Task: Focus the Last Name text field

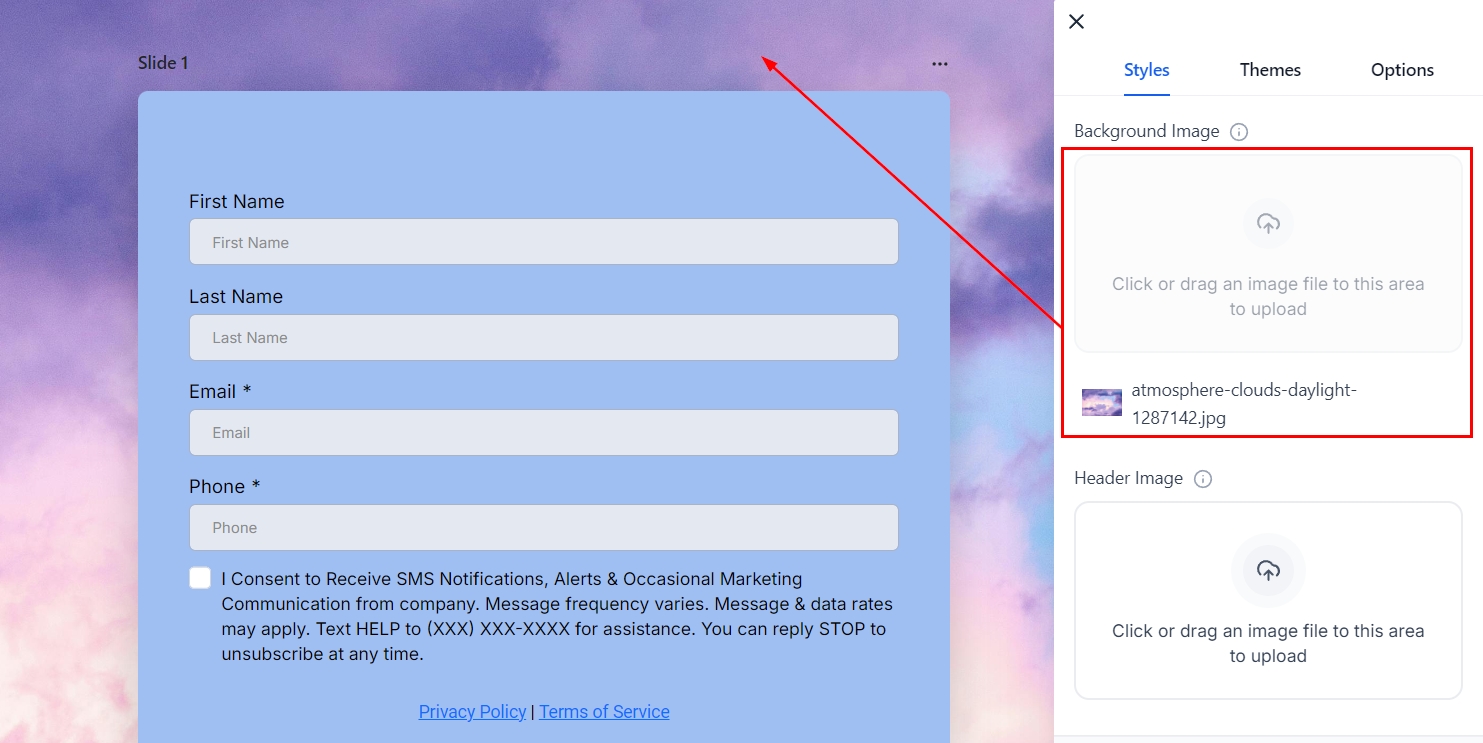Action: coord(543,338)
